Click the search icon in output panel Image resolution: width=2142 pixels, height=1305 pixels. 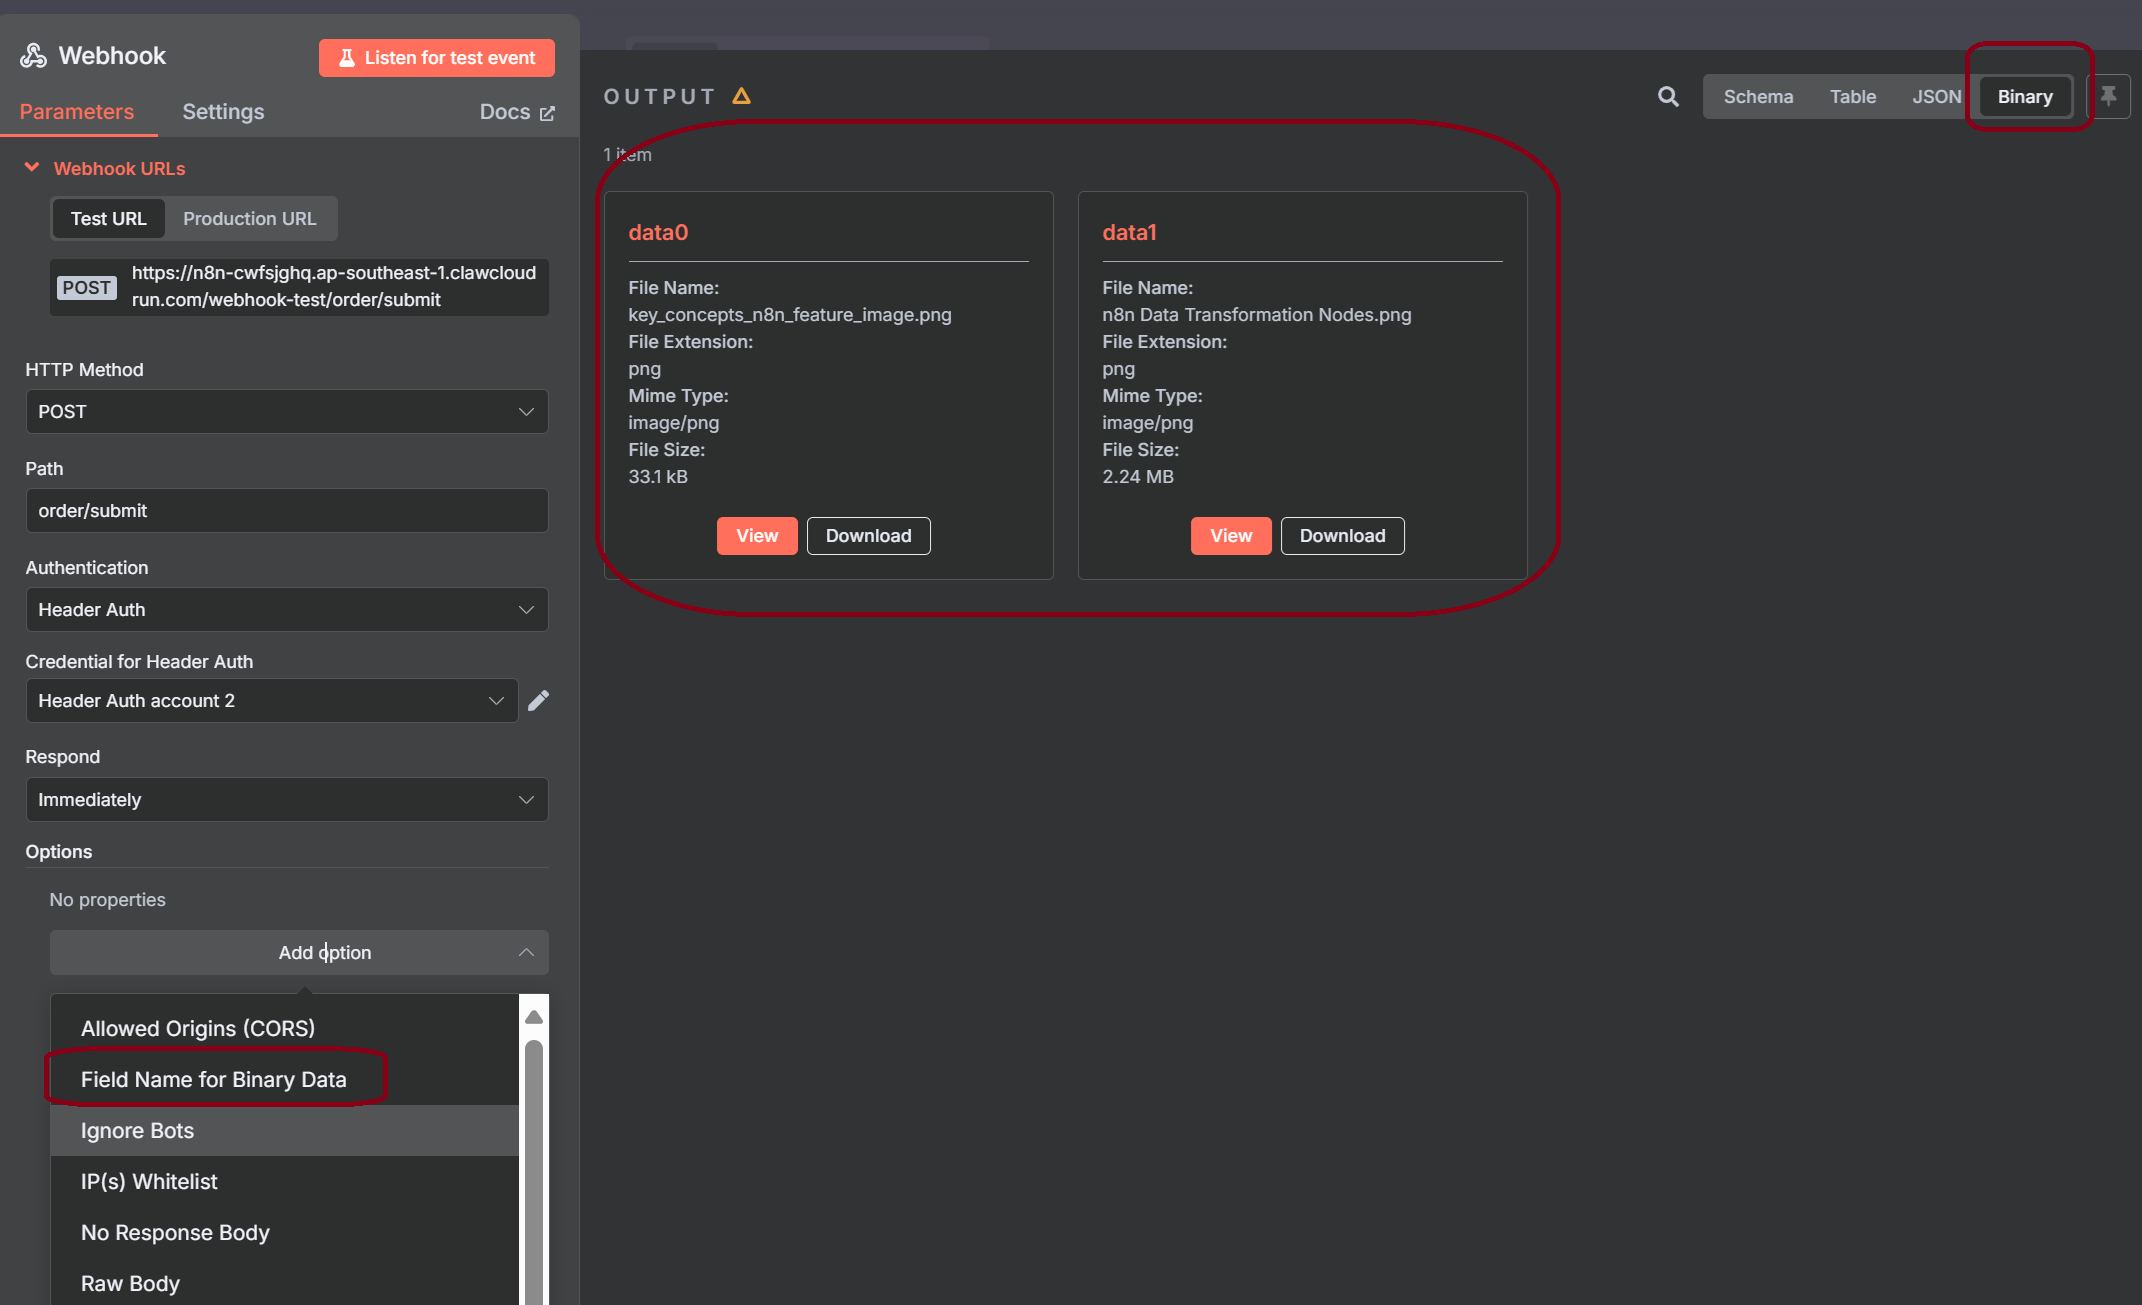coord(1668,97)
